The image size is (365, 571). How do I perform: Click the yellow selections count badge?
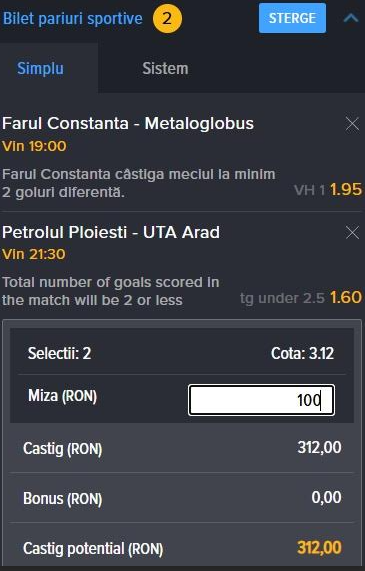[167, 18]
